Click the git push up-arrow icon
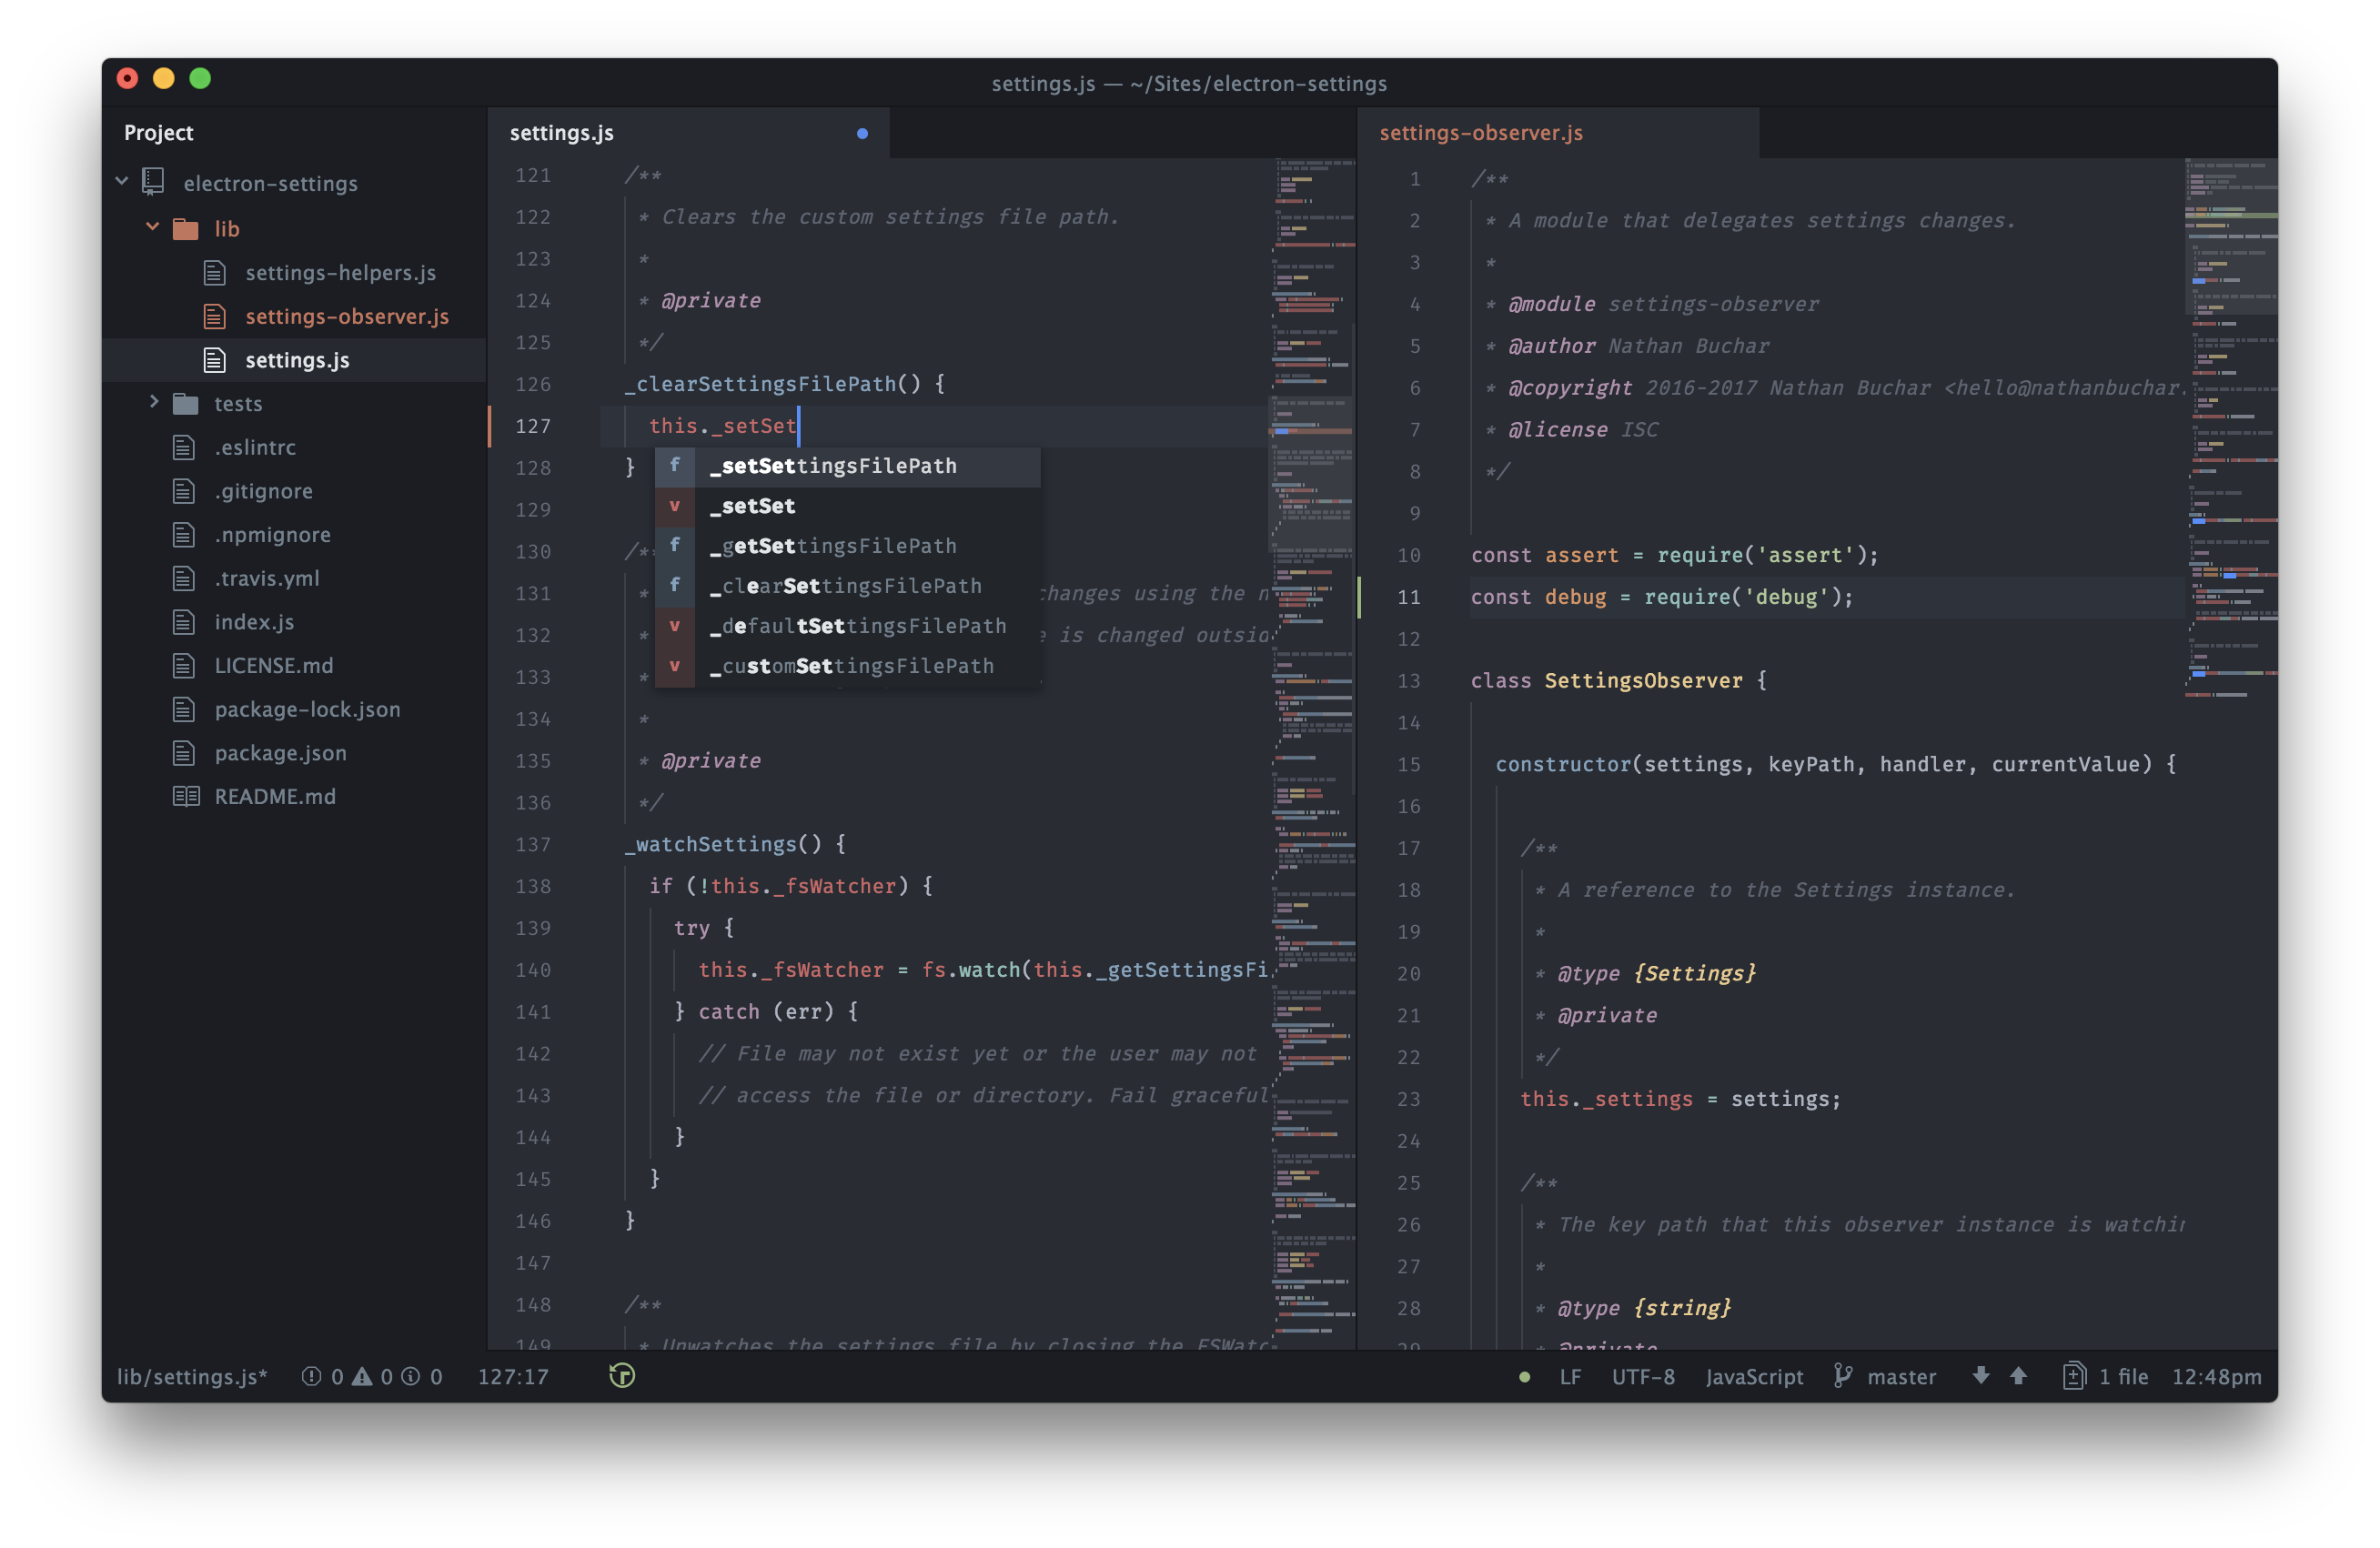The image size is (2380, 1548). pos(2018,1376)
